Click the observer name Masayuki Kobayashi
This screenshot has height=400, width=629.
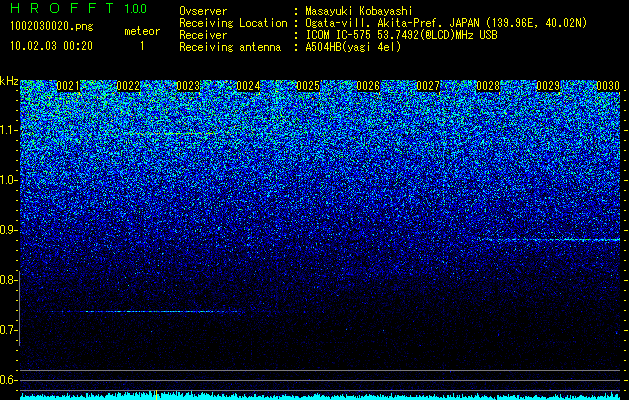tap(359, 11)
